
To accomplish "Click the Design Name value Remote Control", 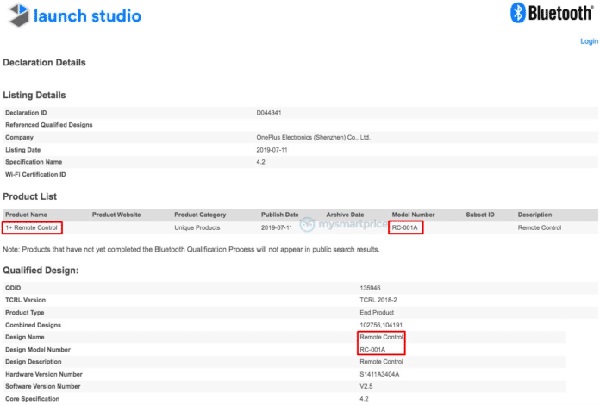I will [x=381, y=337].
